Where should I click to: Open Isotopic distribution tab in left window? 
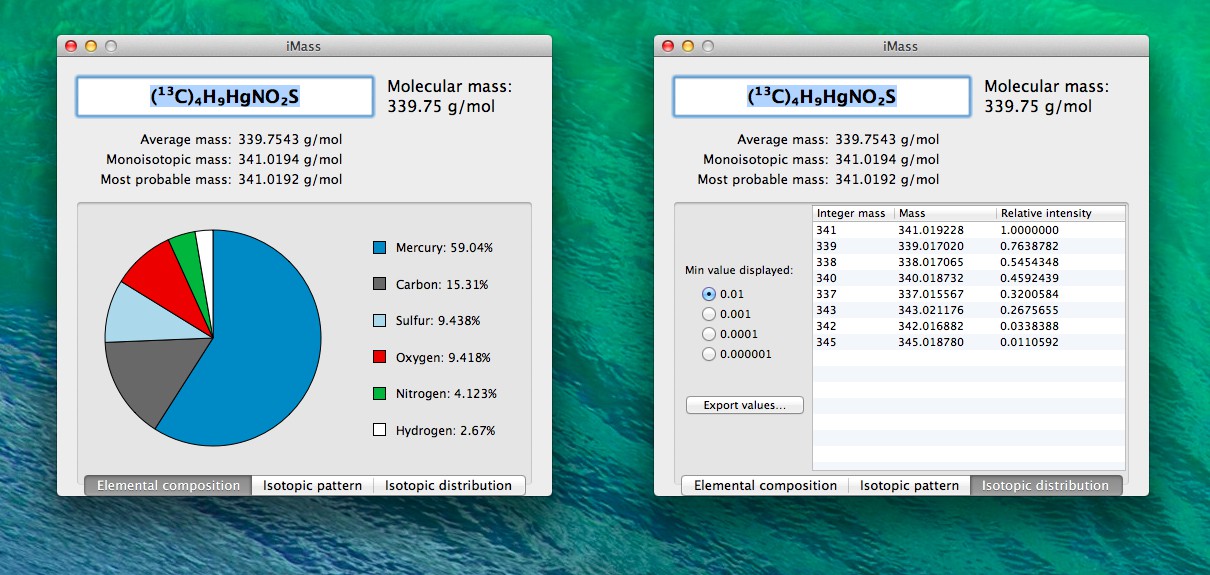[x=449, y=486]
